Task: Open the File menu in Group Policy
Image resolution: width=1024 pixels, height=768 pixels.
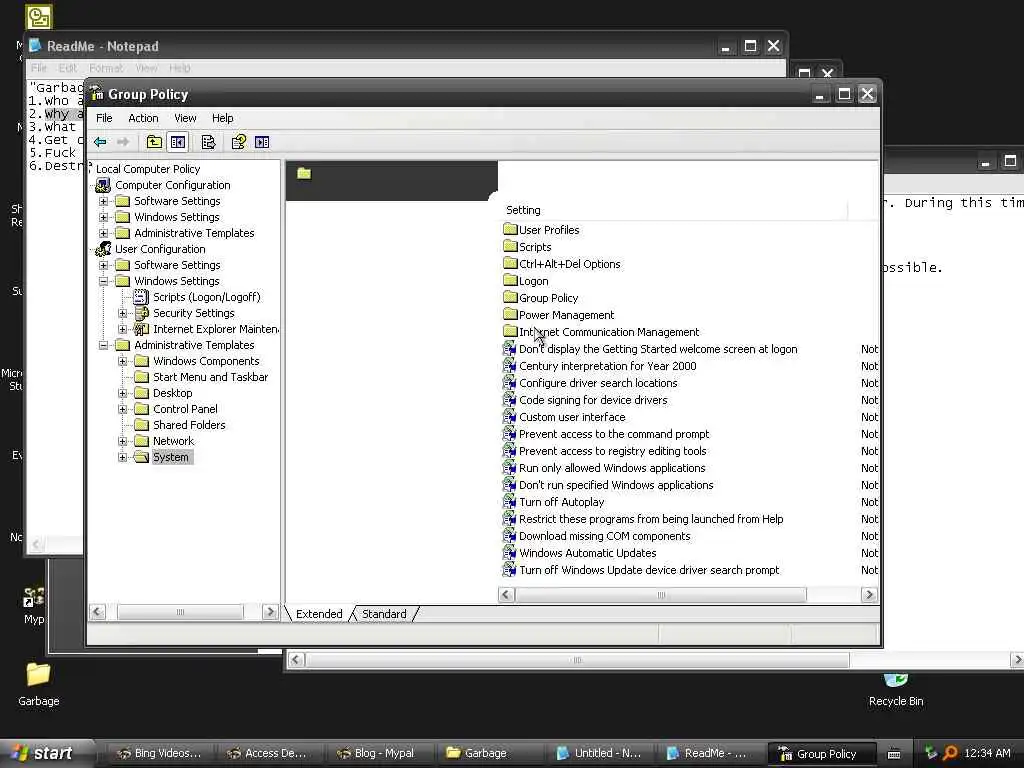Action: click(x=104, y=118)
